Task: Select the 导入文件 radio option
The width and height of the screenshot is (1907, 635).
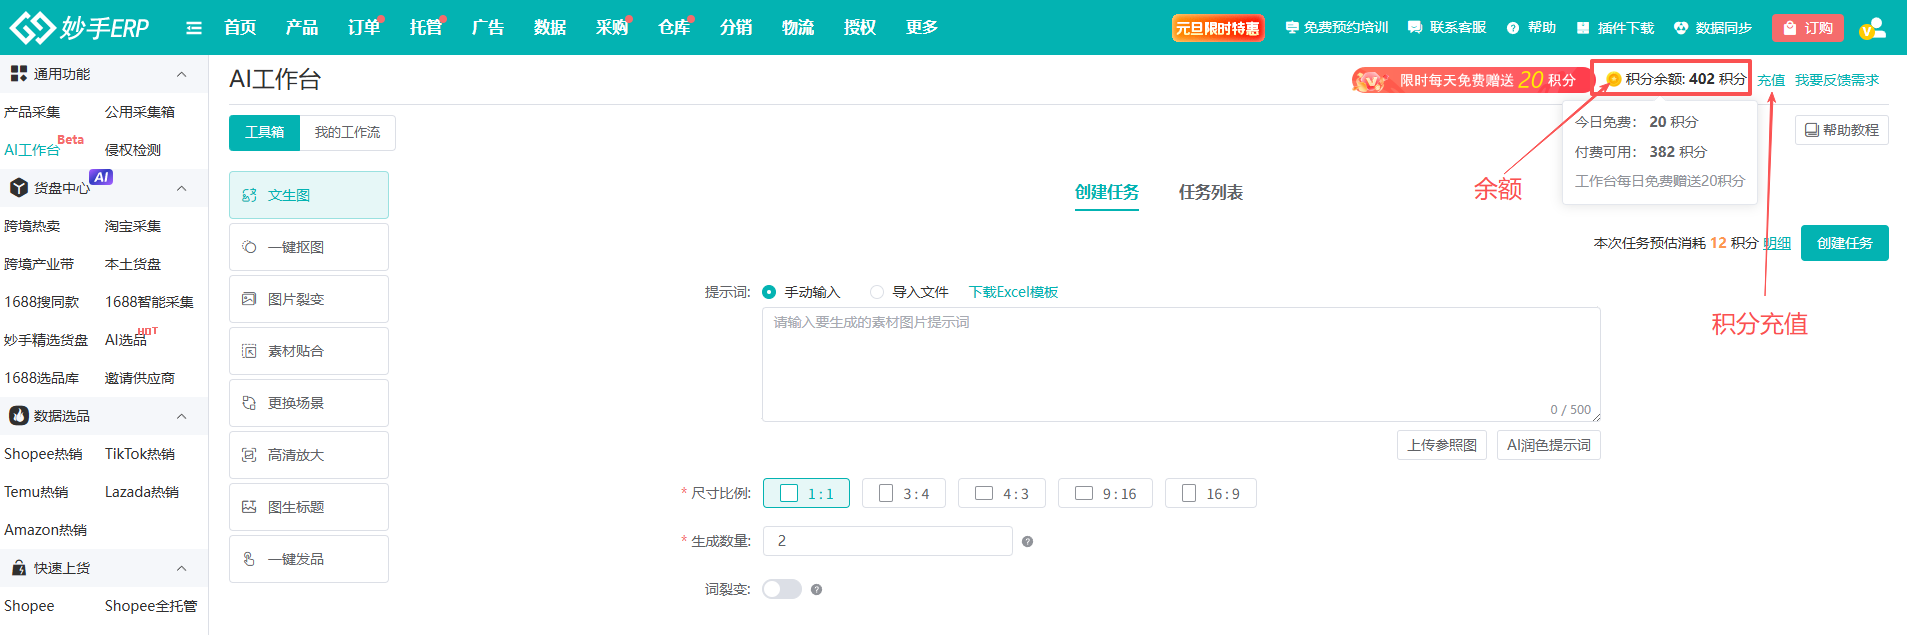Action: pyautogui.click(x=877, y=292)
